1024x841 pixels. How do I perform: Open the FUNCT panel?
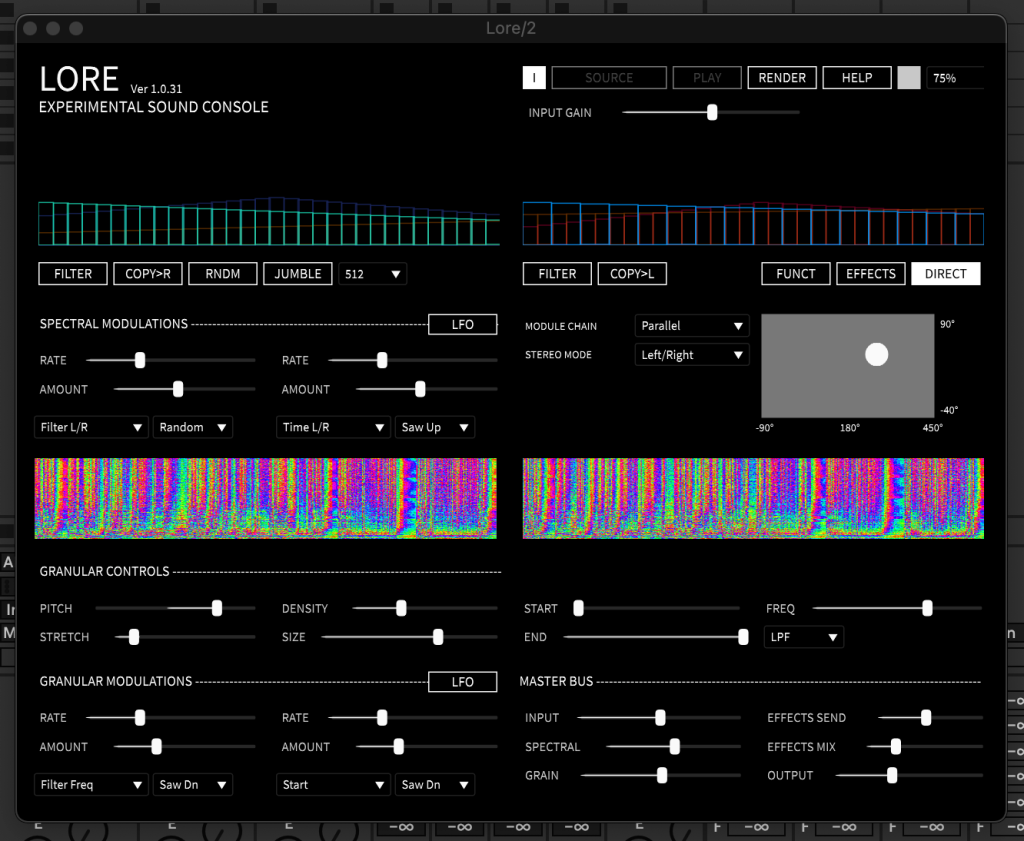[x=795, y=274]
